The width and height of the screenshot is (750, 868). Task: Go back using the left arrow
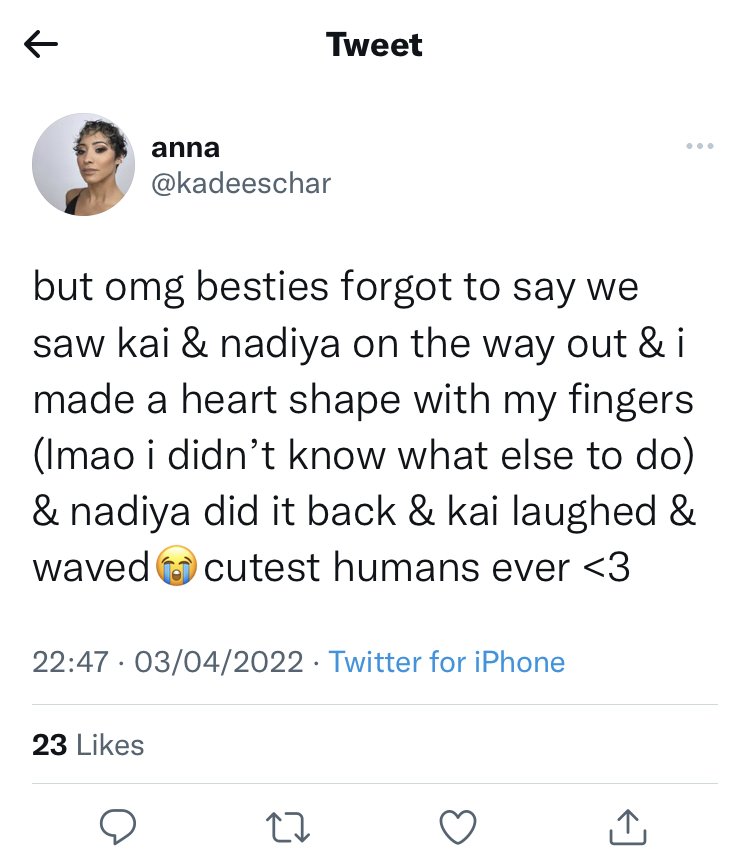tap(41, 44)
